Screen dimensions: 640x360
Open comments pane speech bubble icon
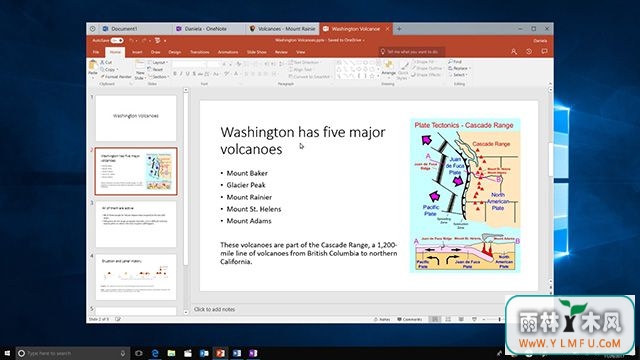pyautogui.click(x=544, y=52)
